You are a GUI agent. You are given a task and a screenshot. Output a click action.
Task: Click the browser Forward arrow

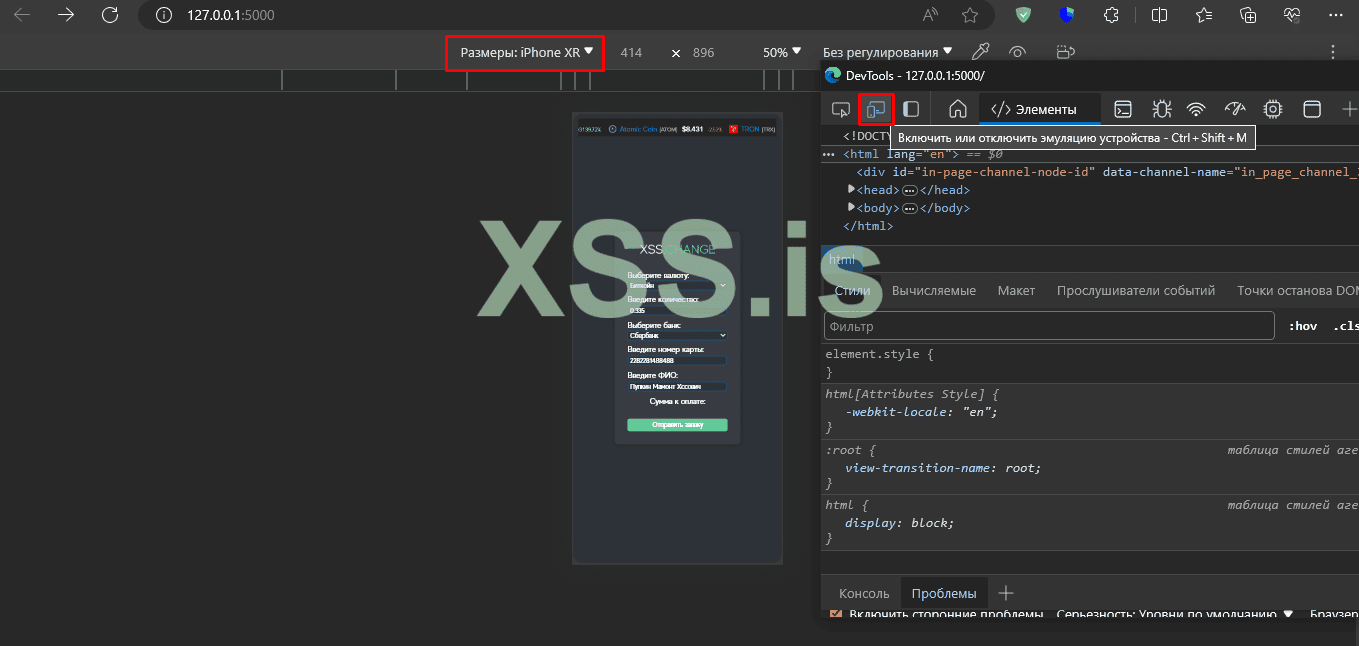[x=66, y=15]
